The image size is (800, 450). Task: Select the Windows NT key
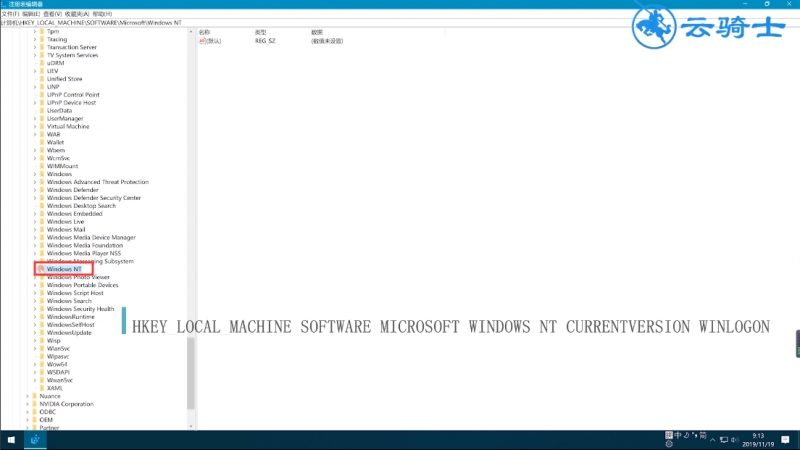point(64,269)
